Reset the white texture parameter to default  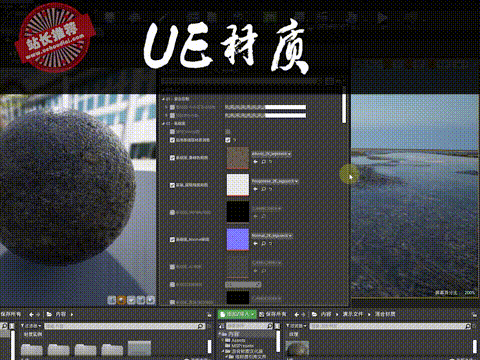(270, 189)
